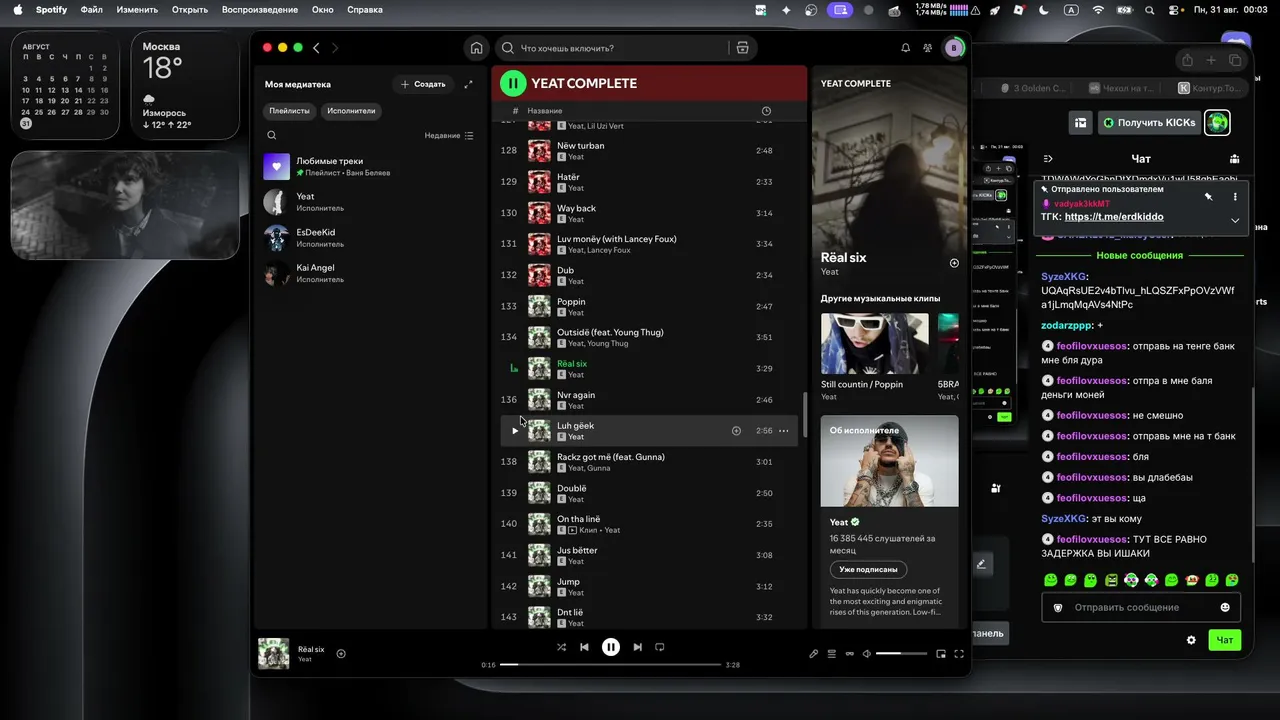Seek in the song progress bar

pyautogui.click(x=610, y=664)
